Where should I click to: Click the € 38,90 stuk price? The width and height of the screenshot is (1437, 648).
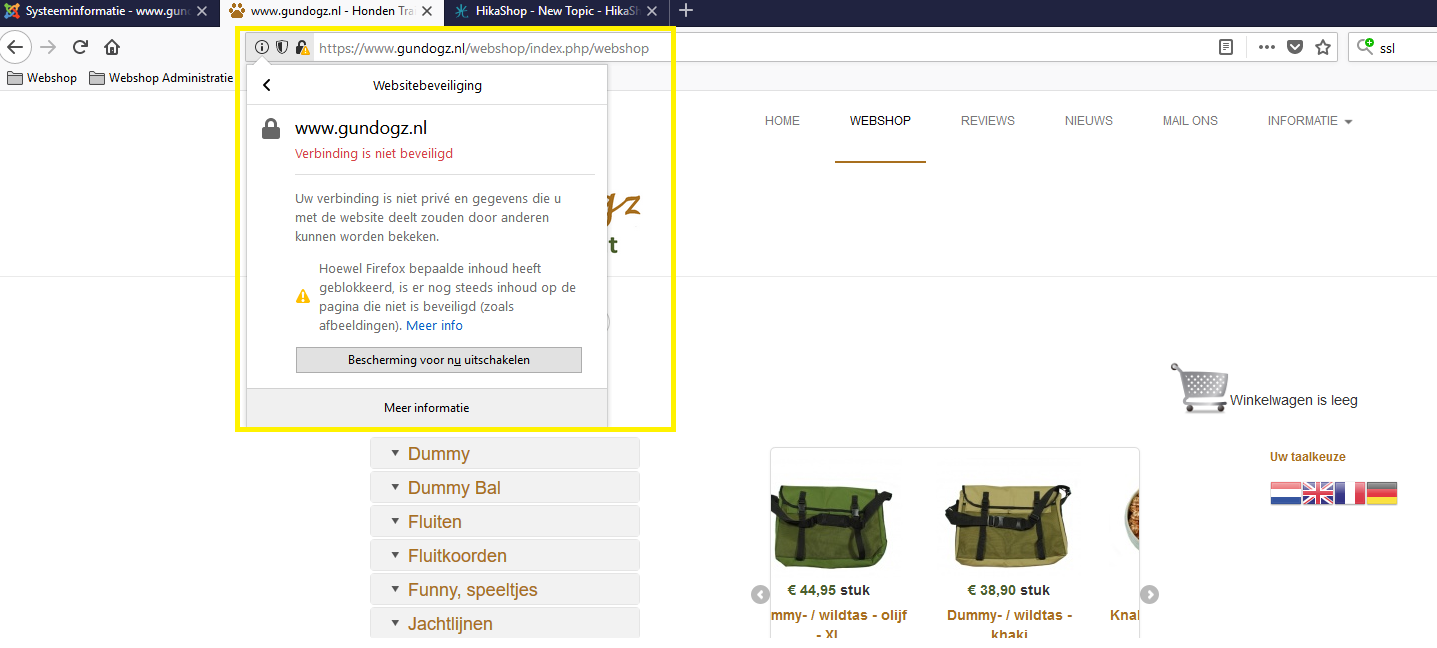coord(1009,590)
